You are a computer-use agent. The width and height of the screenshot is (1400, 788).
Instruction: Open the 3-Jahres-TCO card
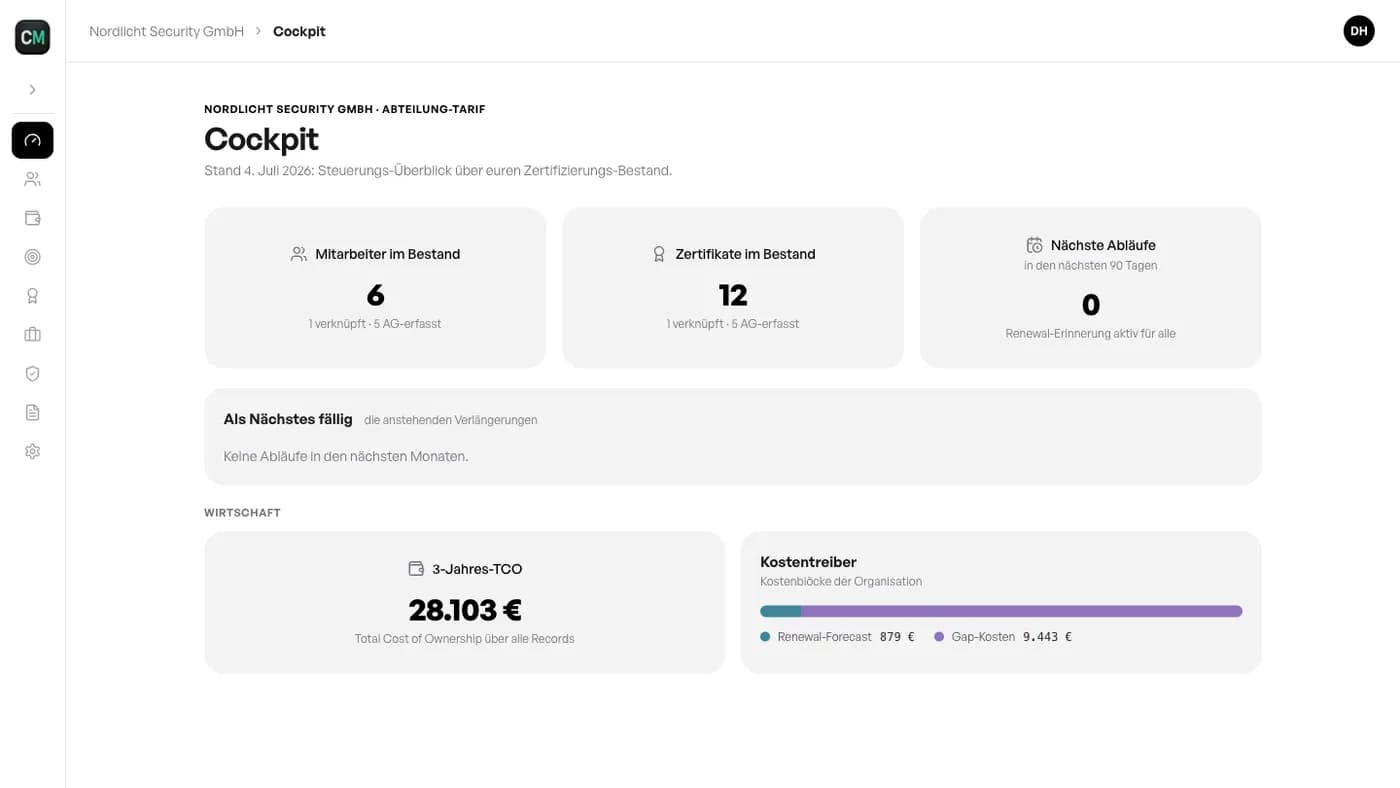464,602
